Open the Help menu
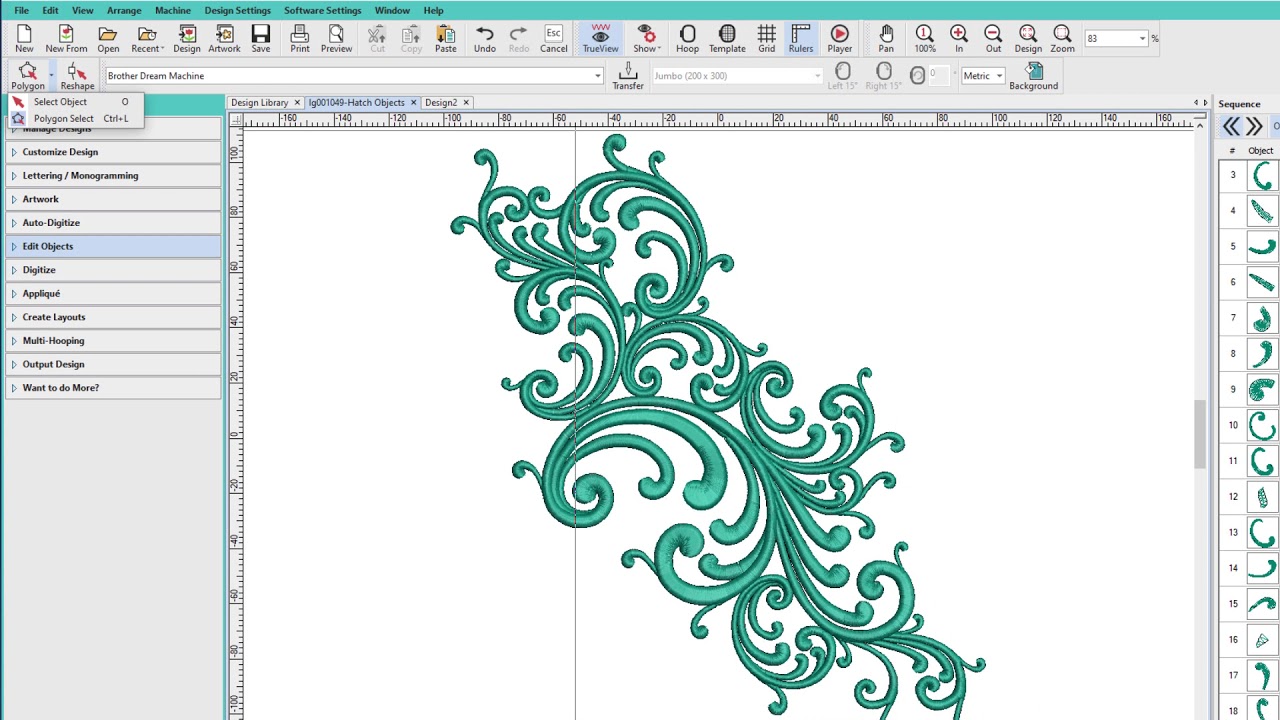Viewport: 1280px width, 720px height. pos(433,10)
